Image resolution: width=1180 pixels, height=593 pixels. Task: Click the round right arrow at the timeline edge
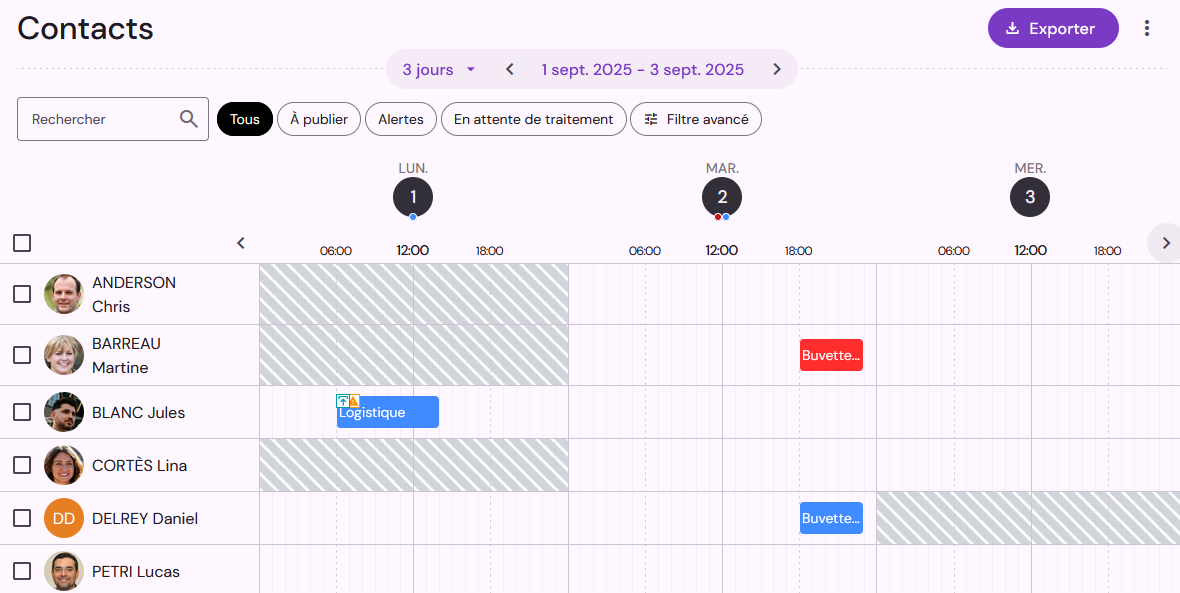[1165, 243]
